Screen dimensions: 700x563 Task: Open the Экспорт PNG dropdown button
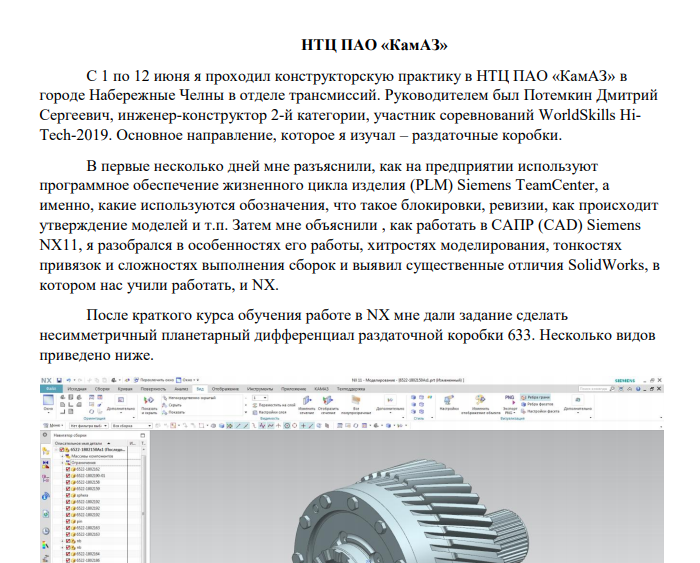[x=509, y=405]
